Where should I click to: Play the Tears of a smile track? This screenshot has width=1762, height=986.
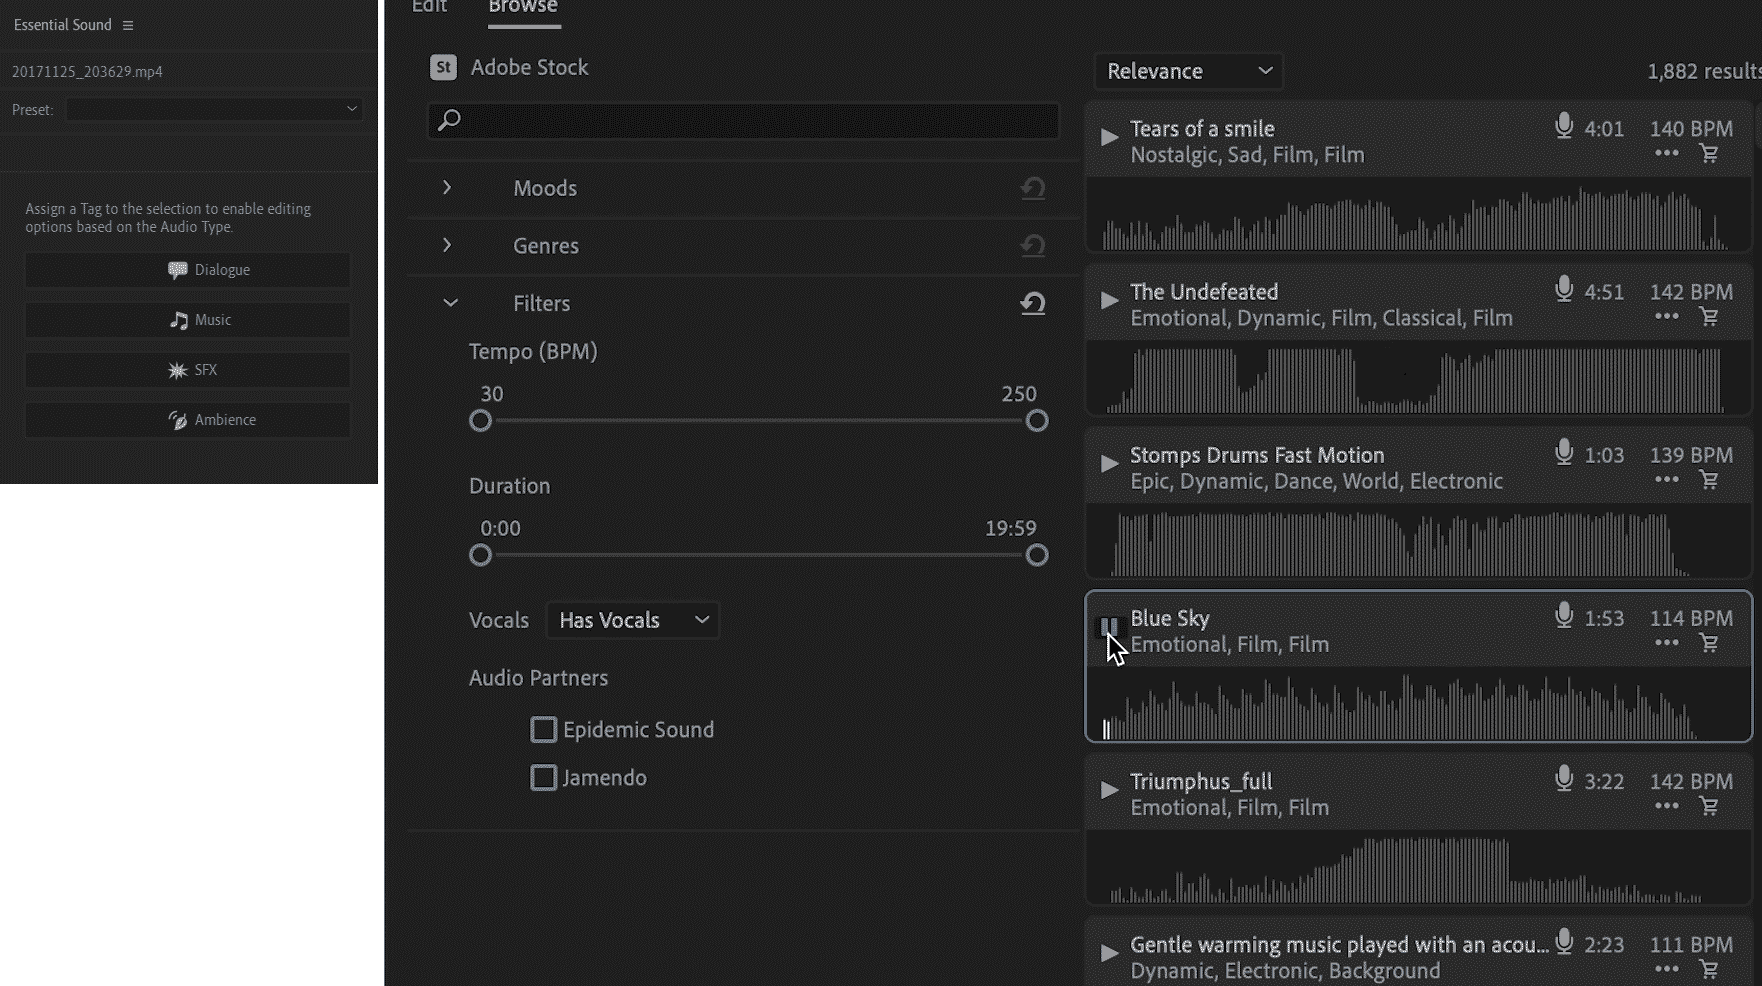point(1109,137)
